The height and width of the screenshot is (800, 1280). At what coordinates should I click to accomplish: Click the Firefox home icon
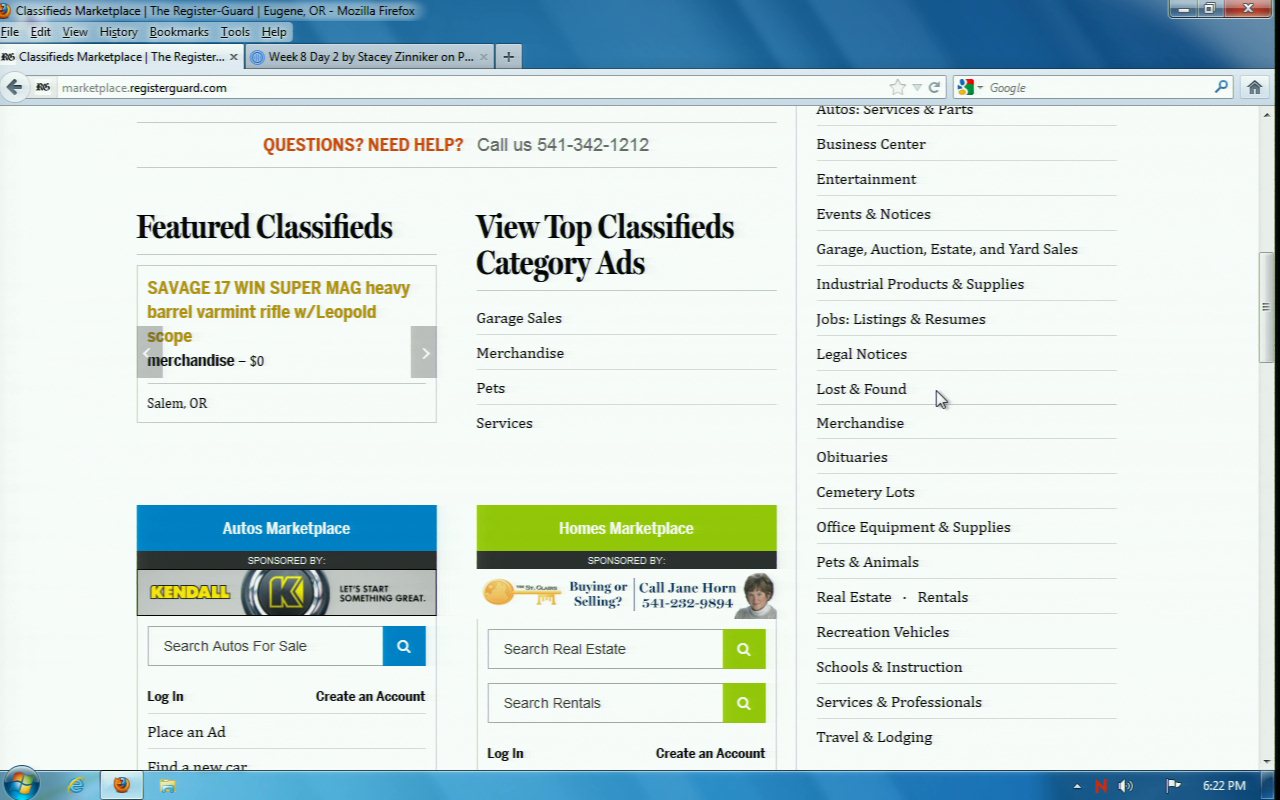click(1255, 87)
